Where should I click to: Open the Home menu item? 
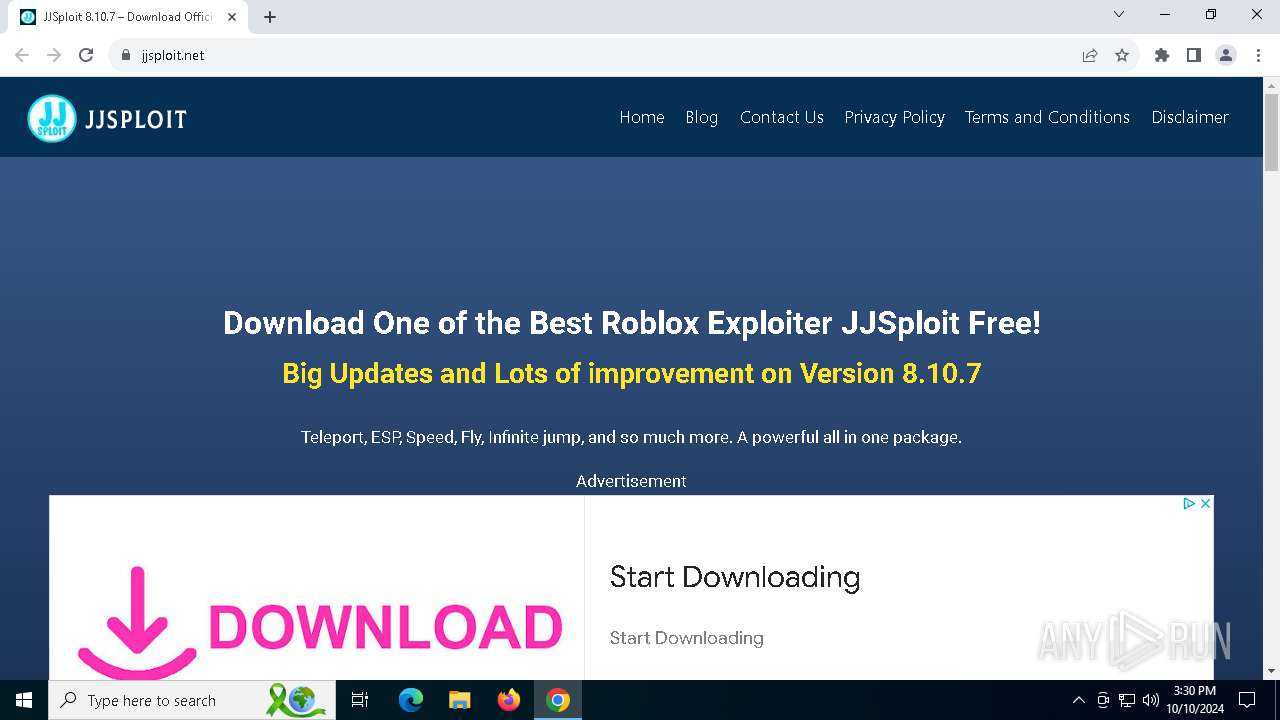pyautogui.click(x=642, y=117)
